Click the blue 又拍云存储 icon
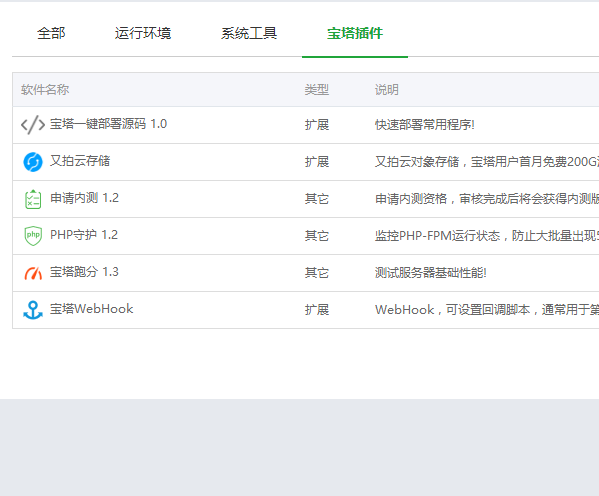This screenshot has height=496, width=599. (33, 162)
